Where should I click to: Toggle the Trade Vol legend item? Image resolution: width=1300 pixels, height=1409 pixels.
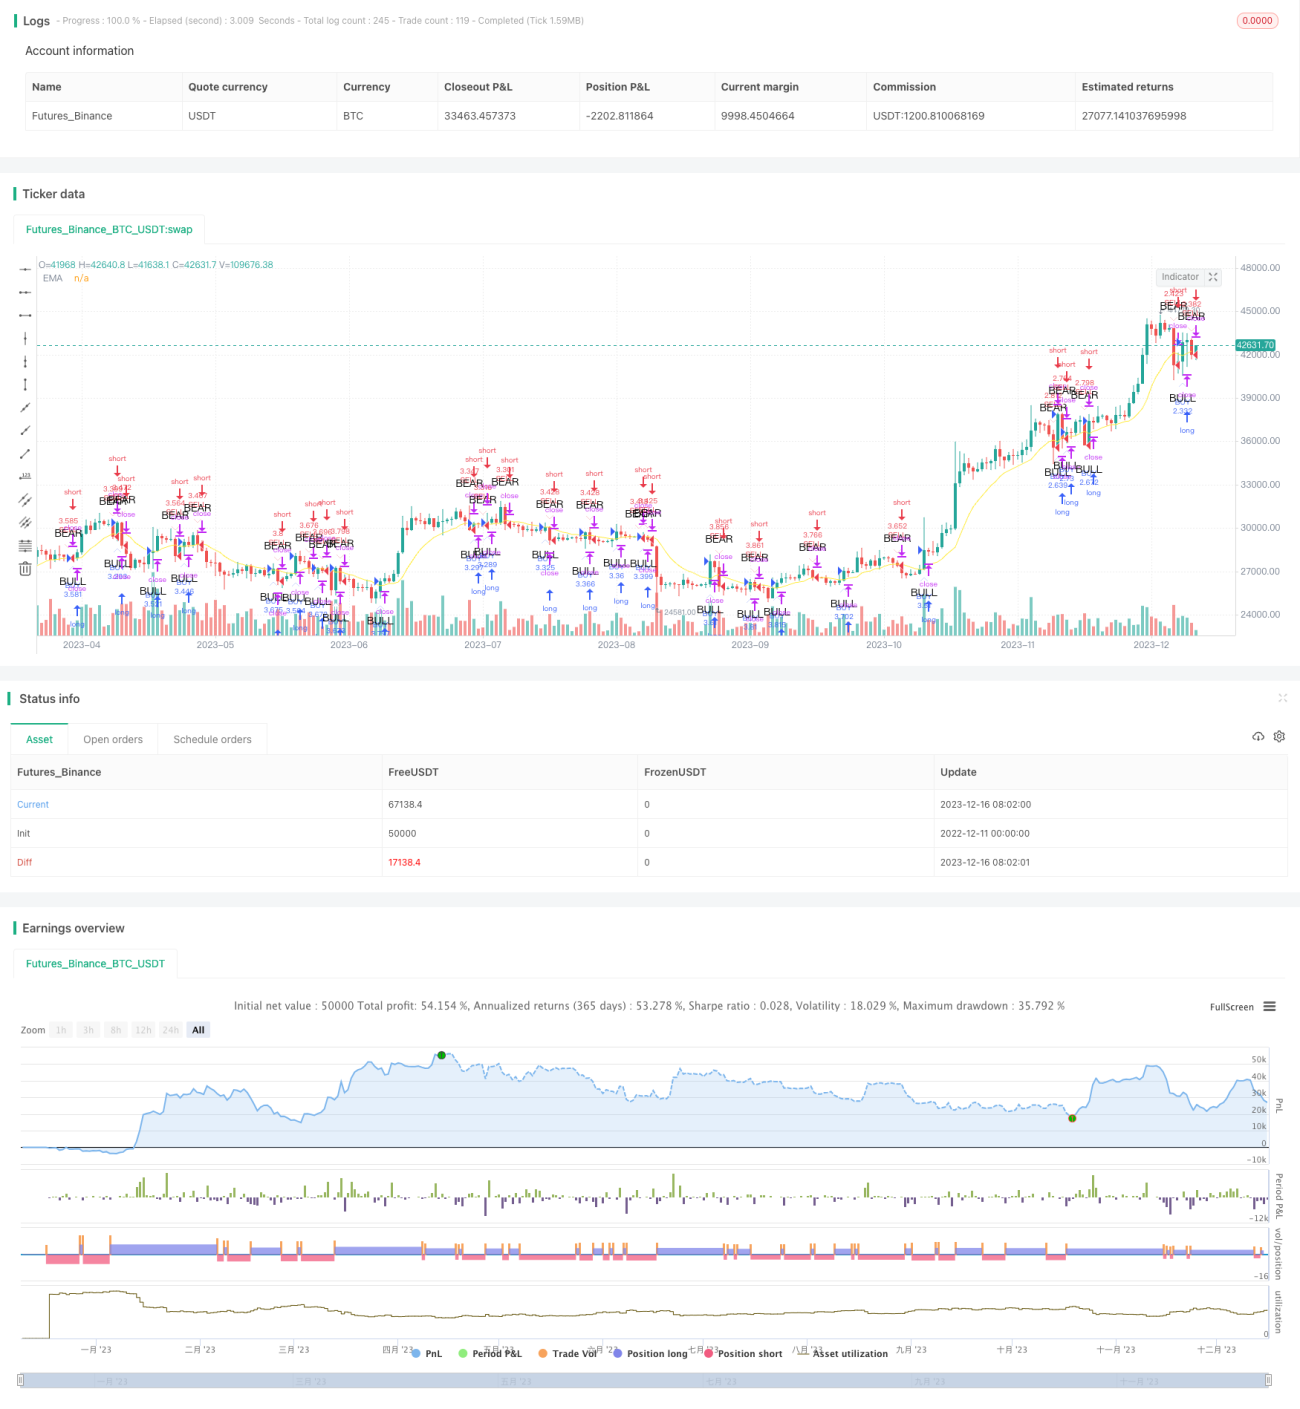pos(567,1353)
